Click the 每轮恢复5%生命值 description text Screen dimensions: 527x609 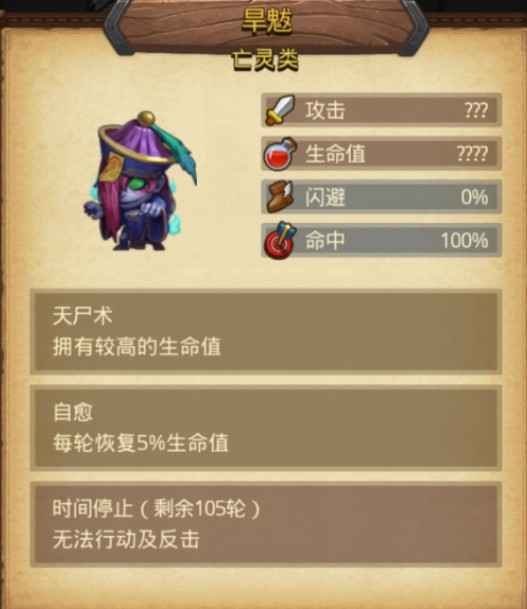pyautogui.click(x=141, y=443)
